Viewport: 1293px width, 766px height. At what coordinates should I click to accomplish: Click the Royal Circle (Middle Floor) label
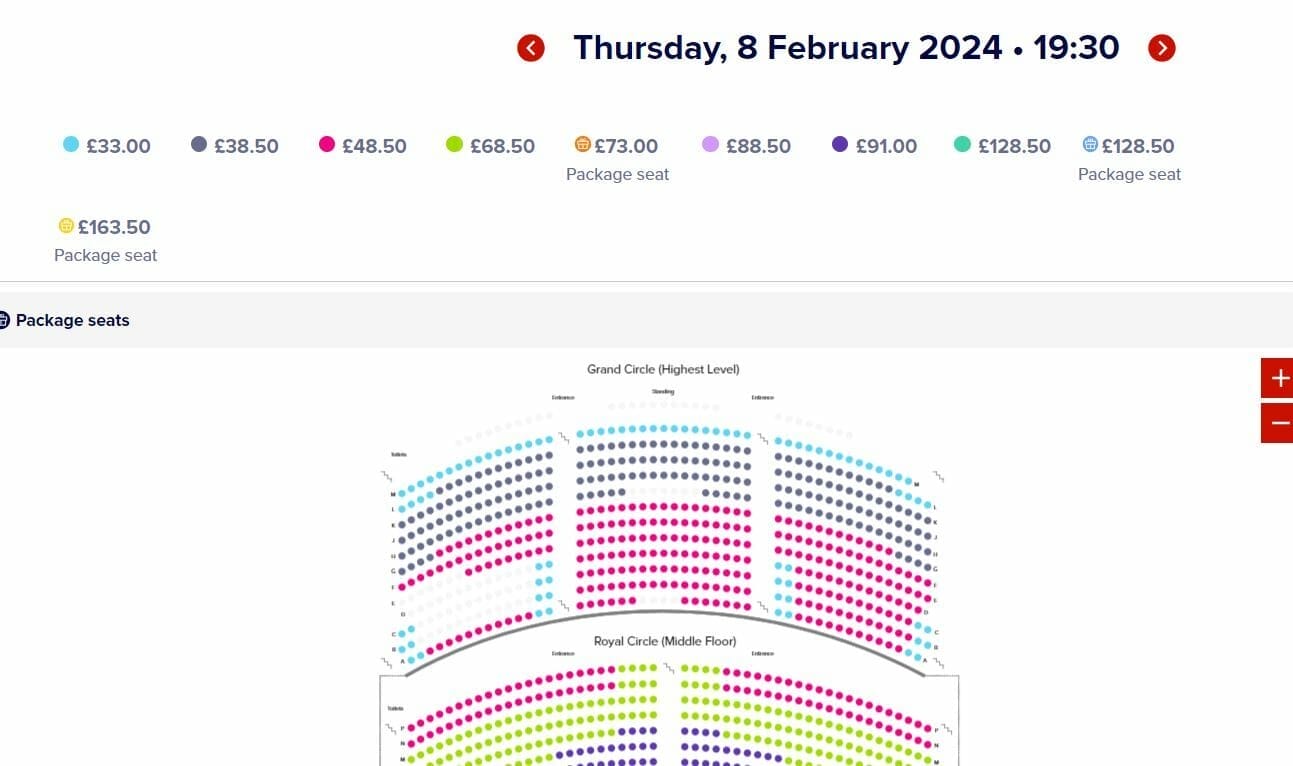click(665, 641)
